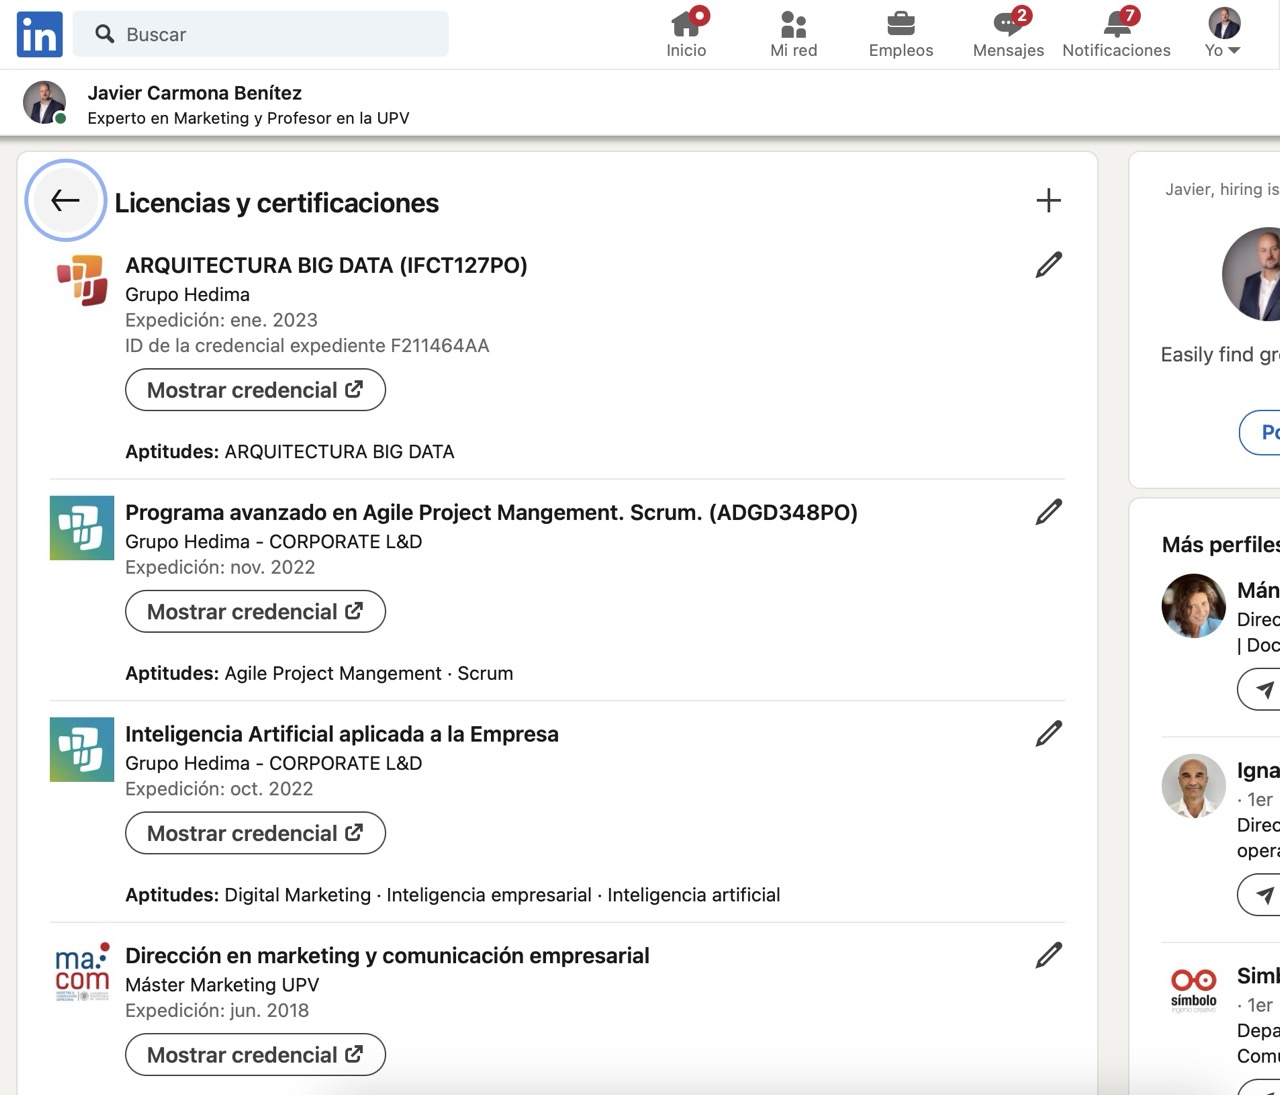Show credential for ARQUITECTURA BIG DATA
Image resolution: width=1280 pixels, height=1095 pixels.
click(255, 390)
